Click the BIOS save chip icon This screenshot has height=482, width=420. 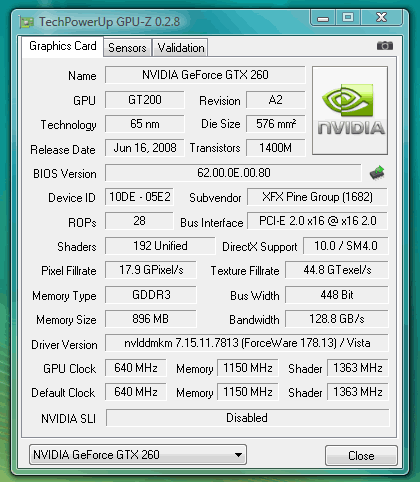(x=377, y=173)
